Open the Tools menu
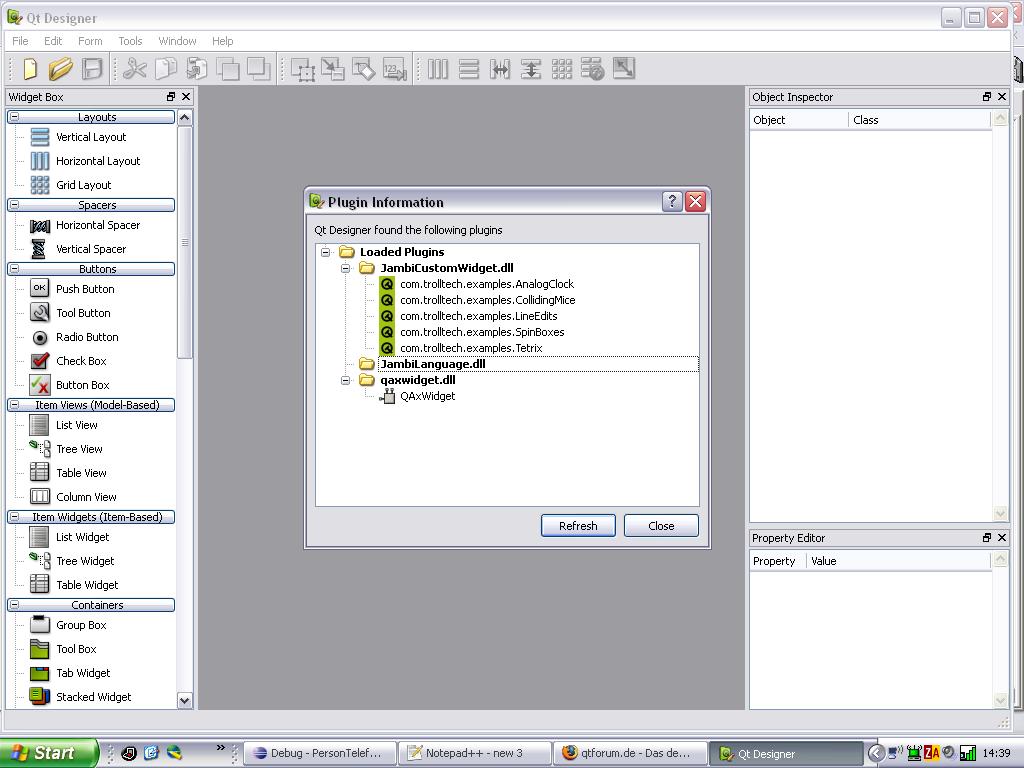The width and height of the screenshot is (1024, 768). pos(130,41)
